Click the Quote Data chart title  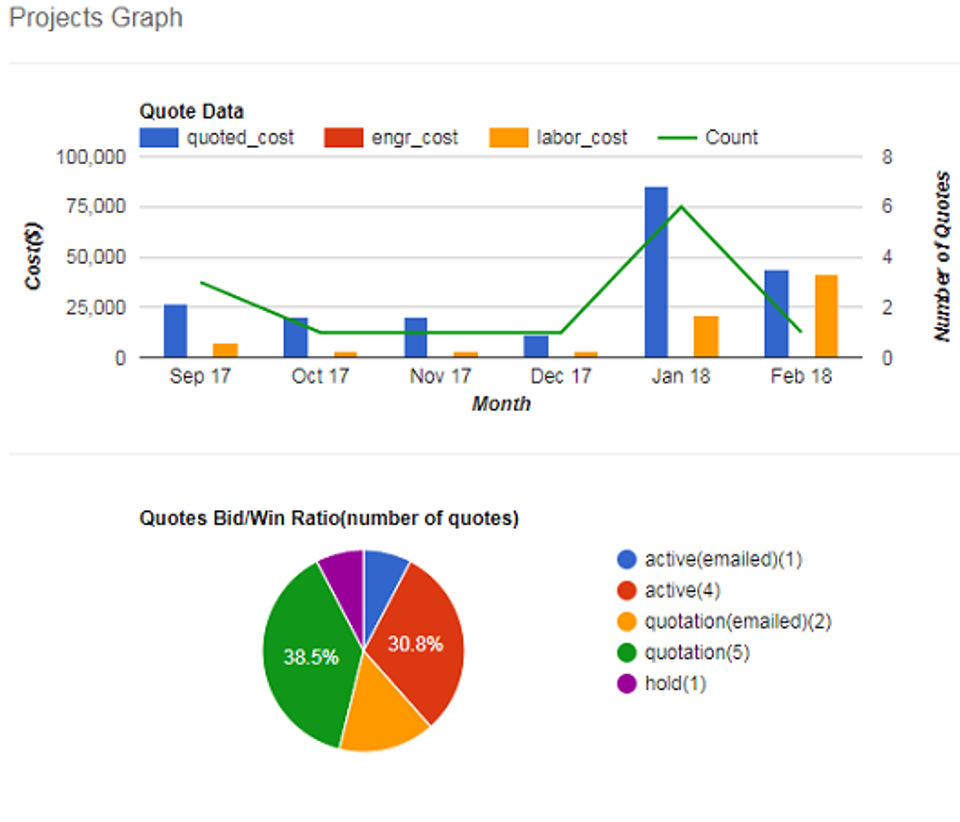pyautogui.click(x=192, y=111)
